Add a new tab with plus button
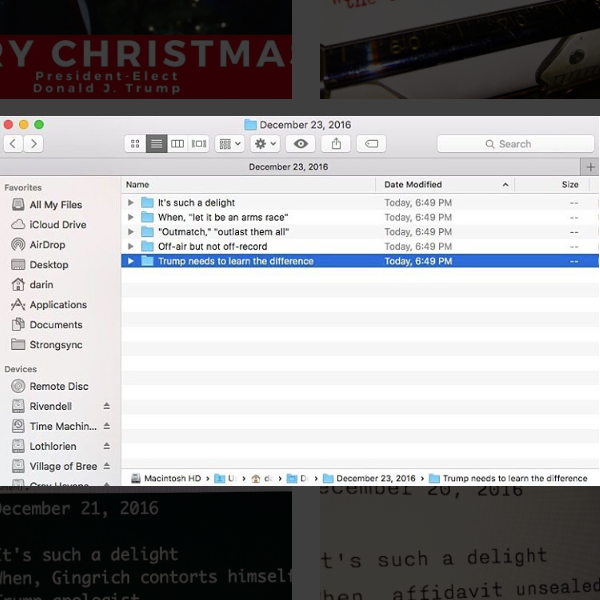This screenshot has height=600, width=600. click(x=590, y=167)
